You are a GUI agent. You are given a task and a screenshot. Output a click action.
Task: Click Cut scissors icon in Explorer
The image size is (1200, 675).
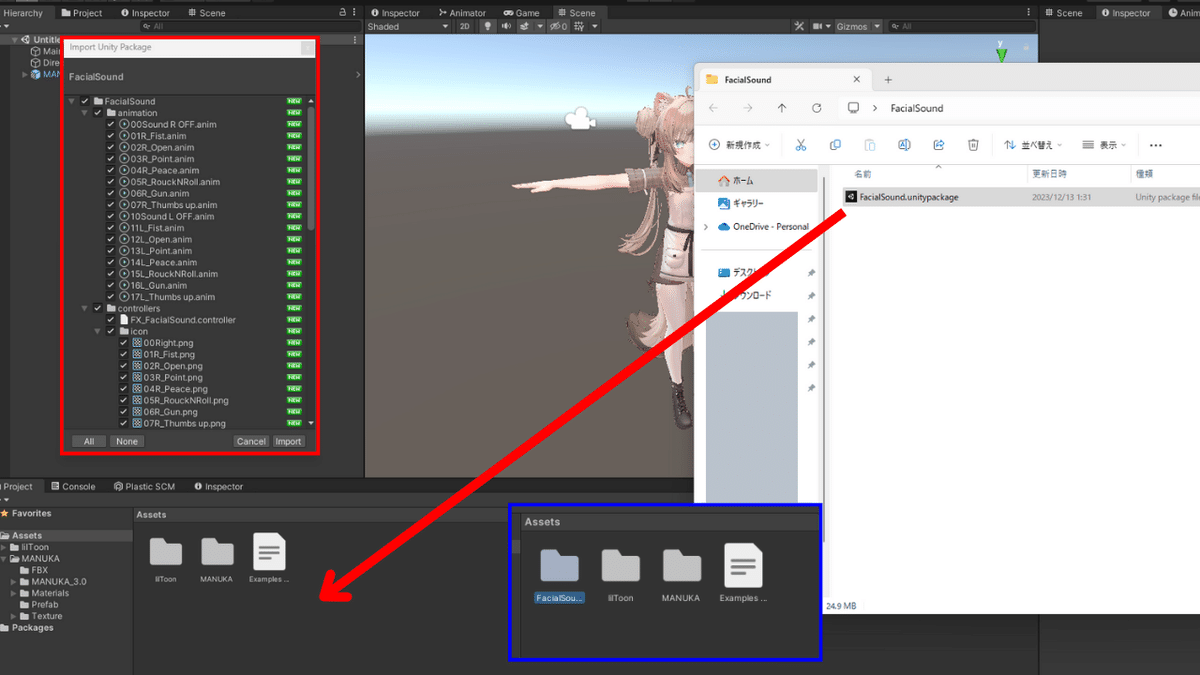pyautogui.click(x=801, y=145)
